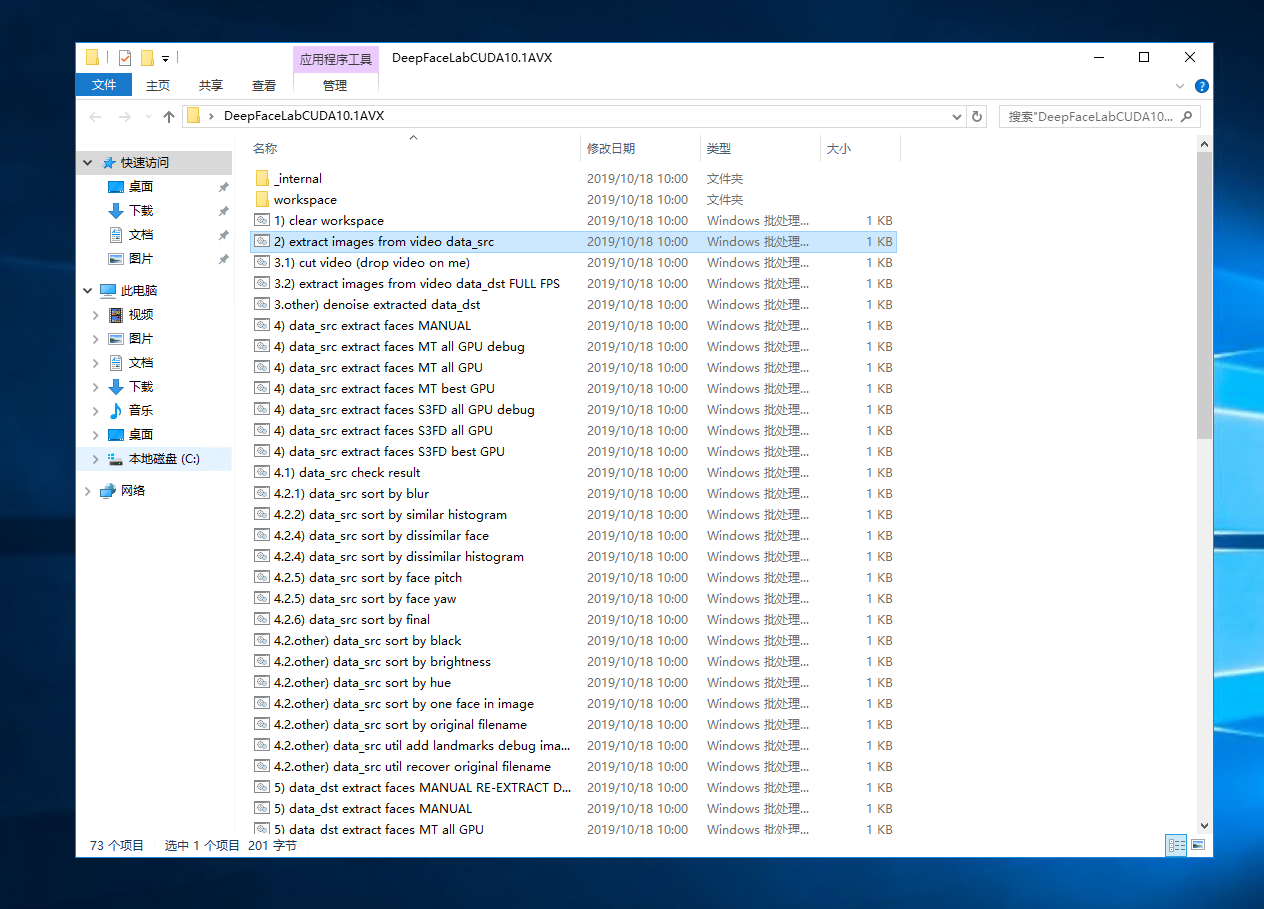Open the Customize Quick Access Toolbar dropdown
The image size is (1264, 909).
pos(166,58)
